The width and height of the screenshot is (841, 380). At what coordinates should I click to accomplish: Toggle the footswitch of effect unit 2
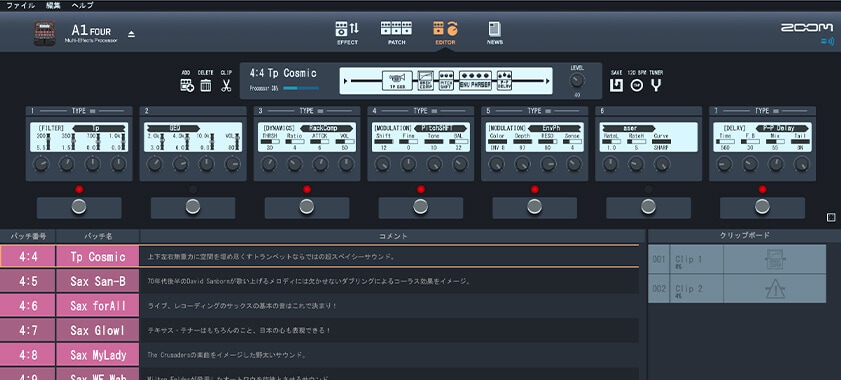(193, 207)
